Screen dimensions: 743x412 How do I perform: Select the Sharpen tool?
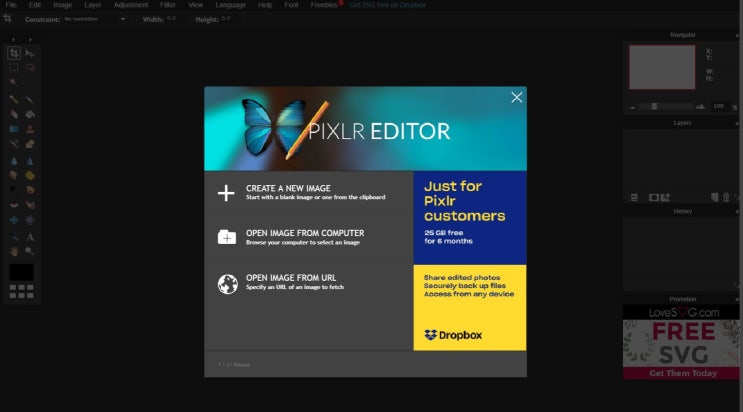pos(30,161)
